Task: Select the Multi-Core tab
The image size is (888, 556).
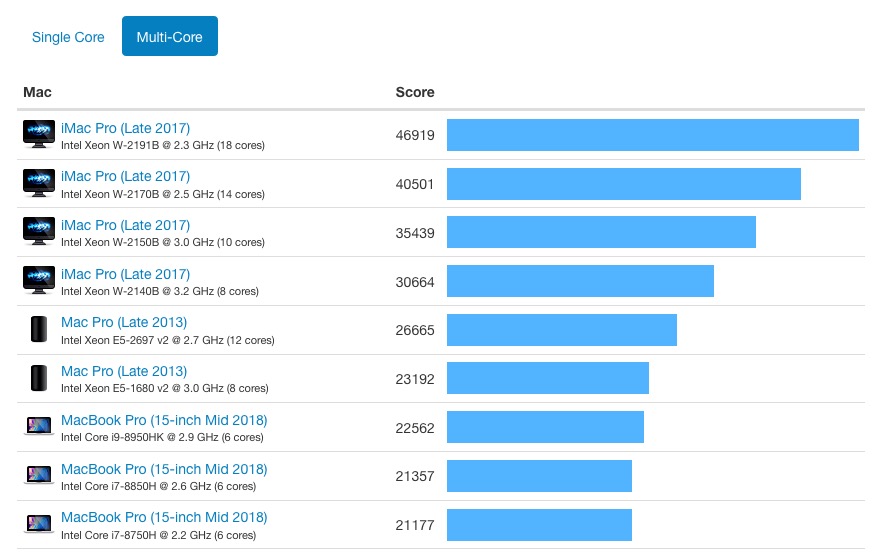Action: coord(170,36)
